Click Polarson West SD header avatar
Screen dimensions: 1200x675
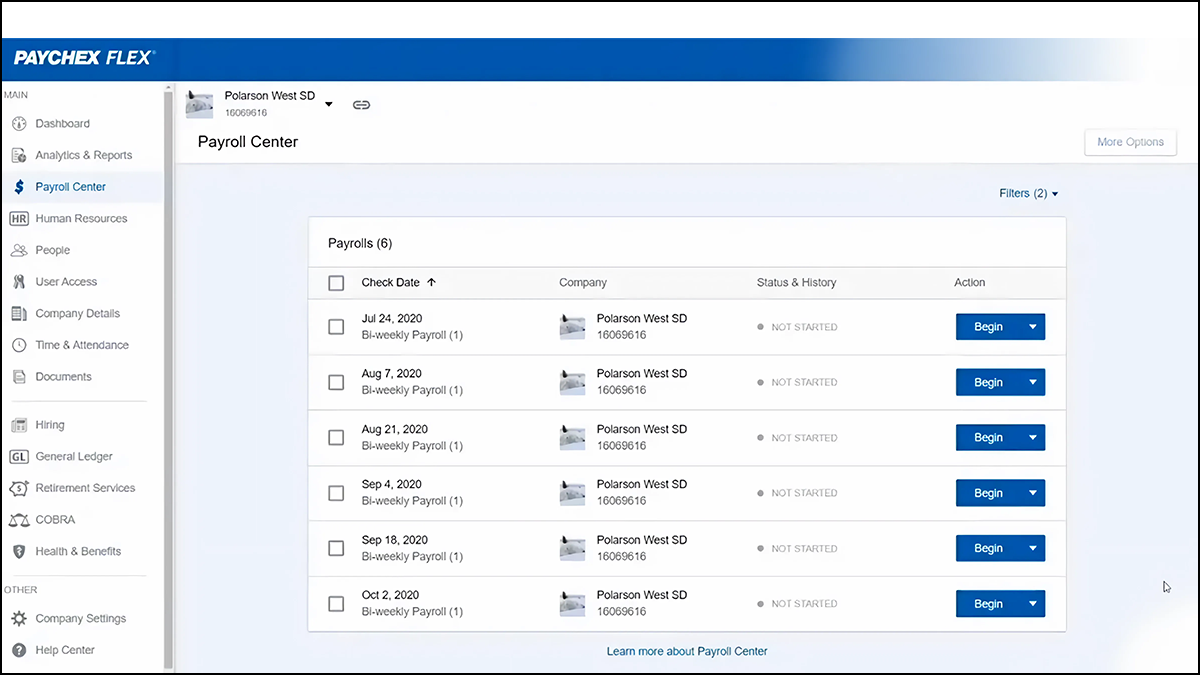(200, 104)
